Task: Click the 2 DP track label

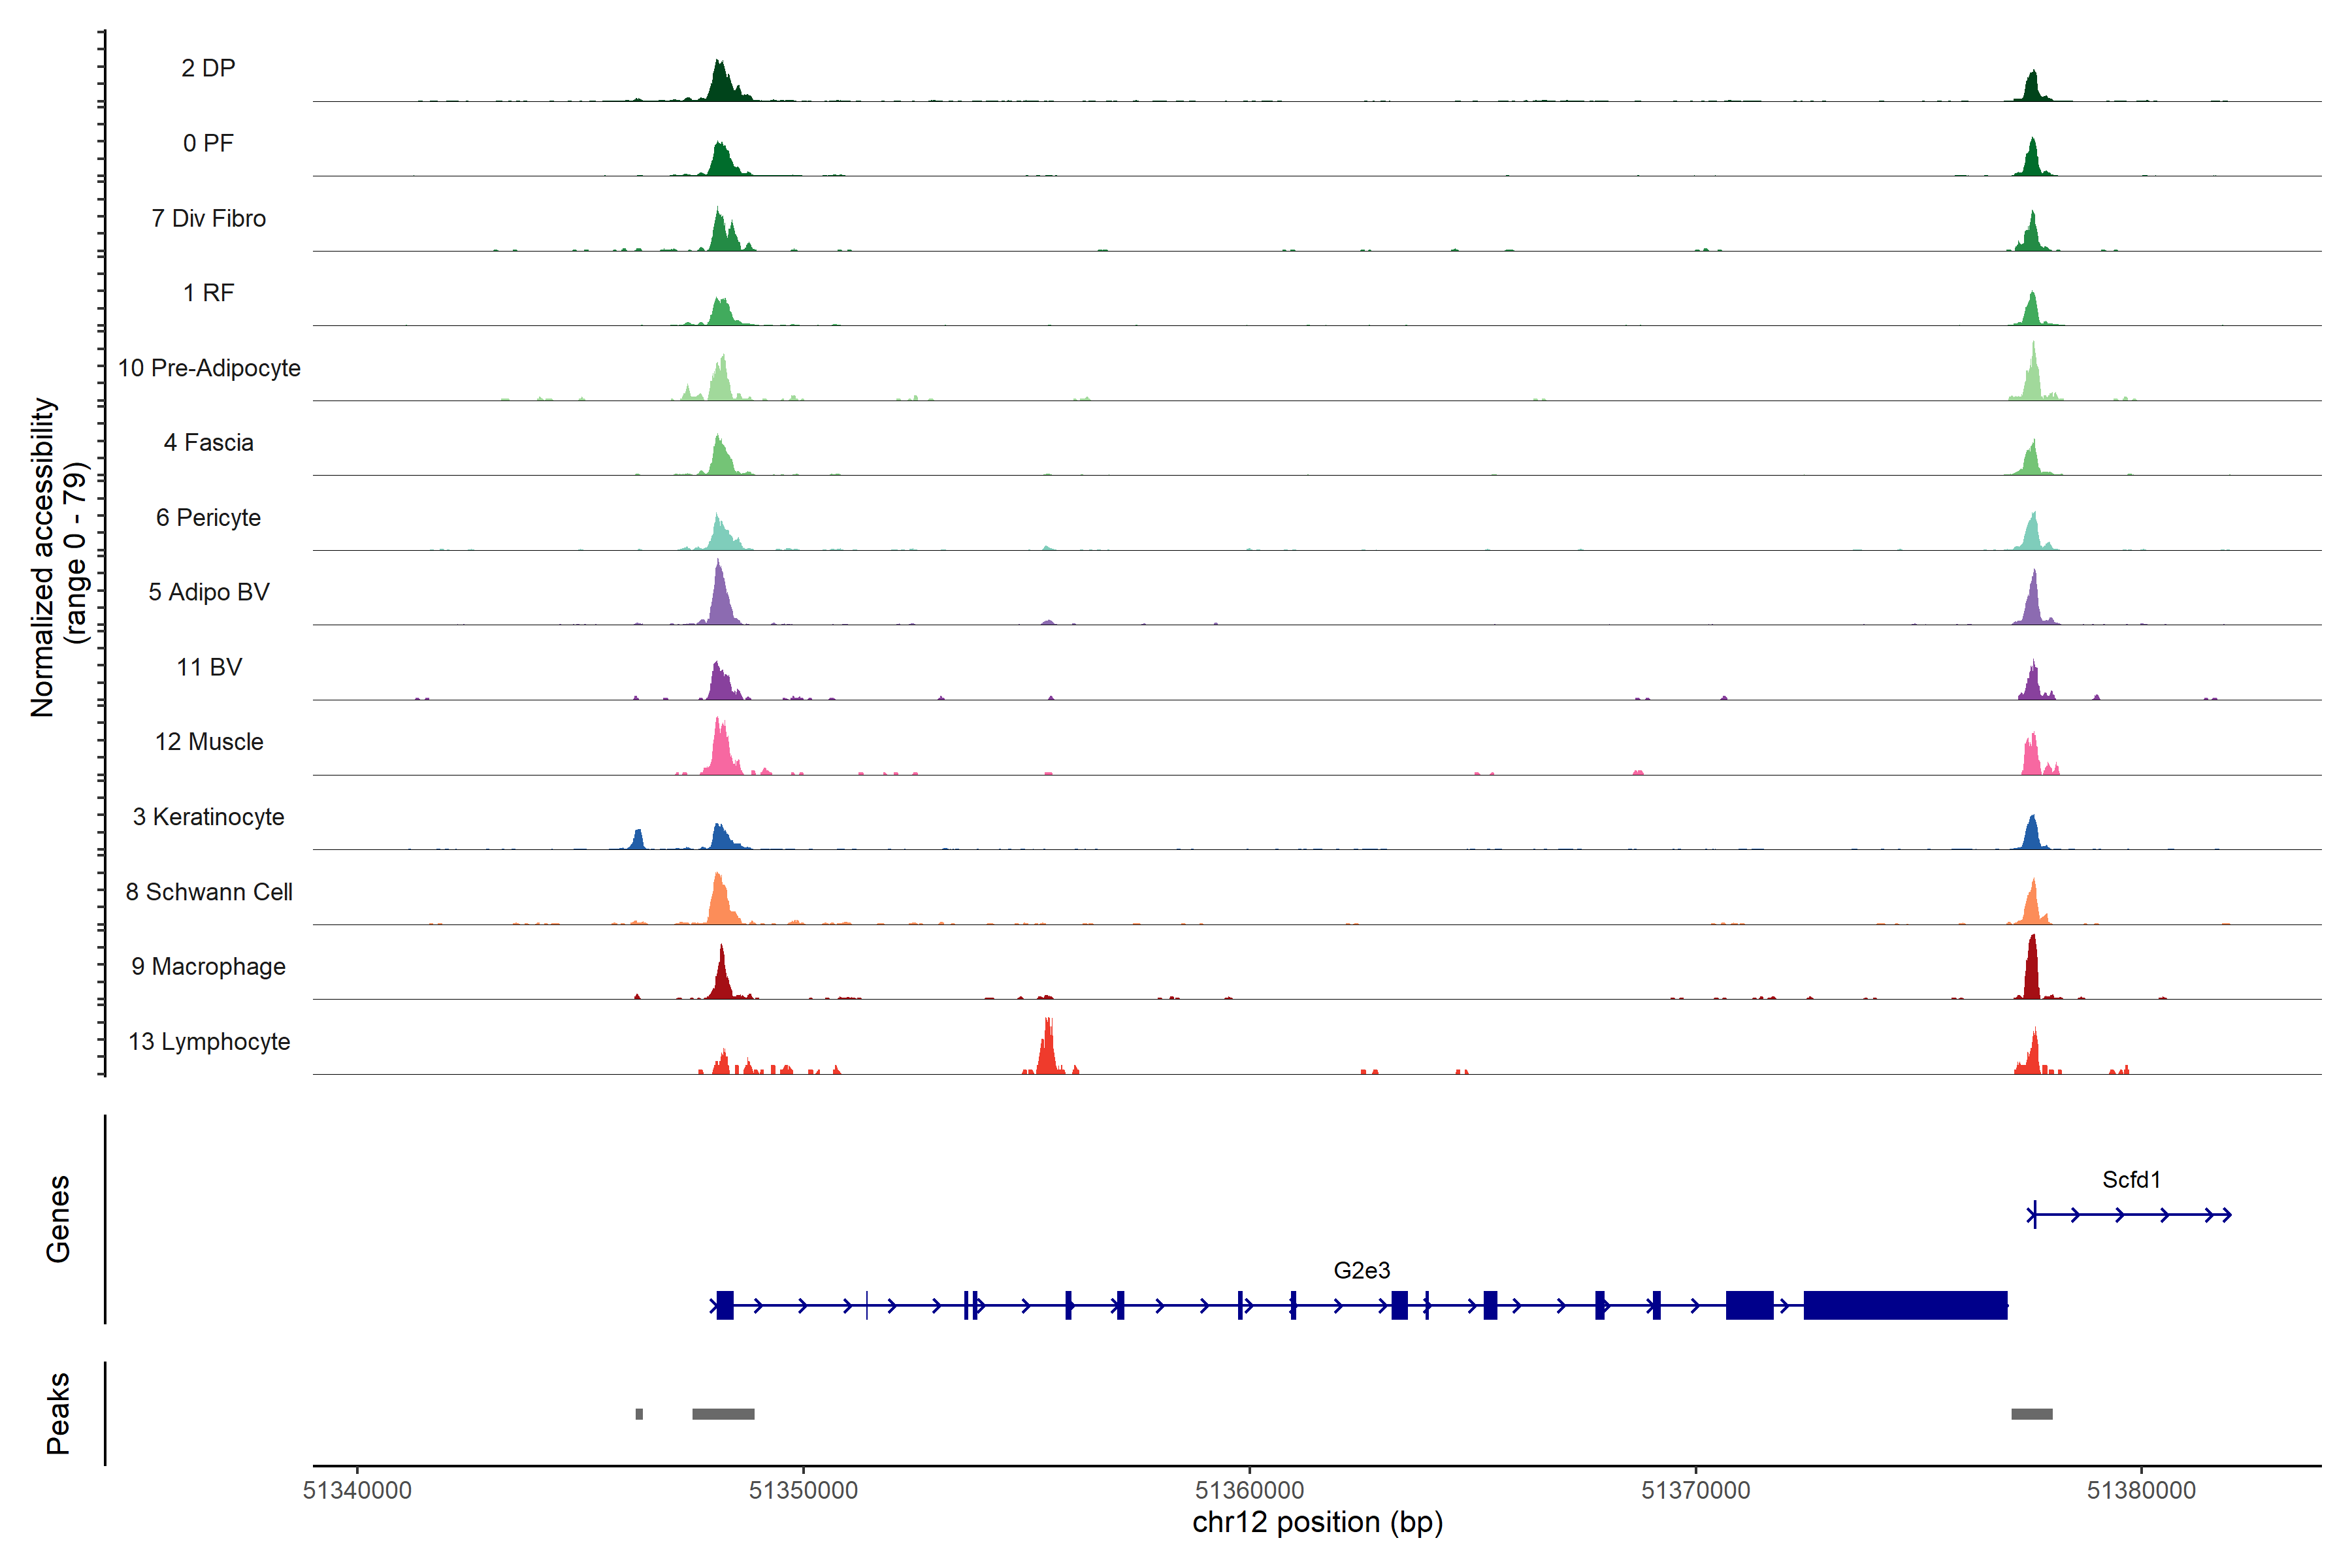Action: click(x=208, y=68)
